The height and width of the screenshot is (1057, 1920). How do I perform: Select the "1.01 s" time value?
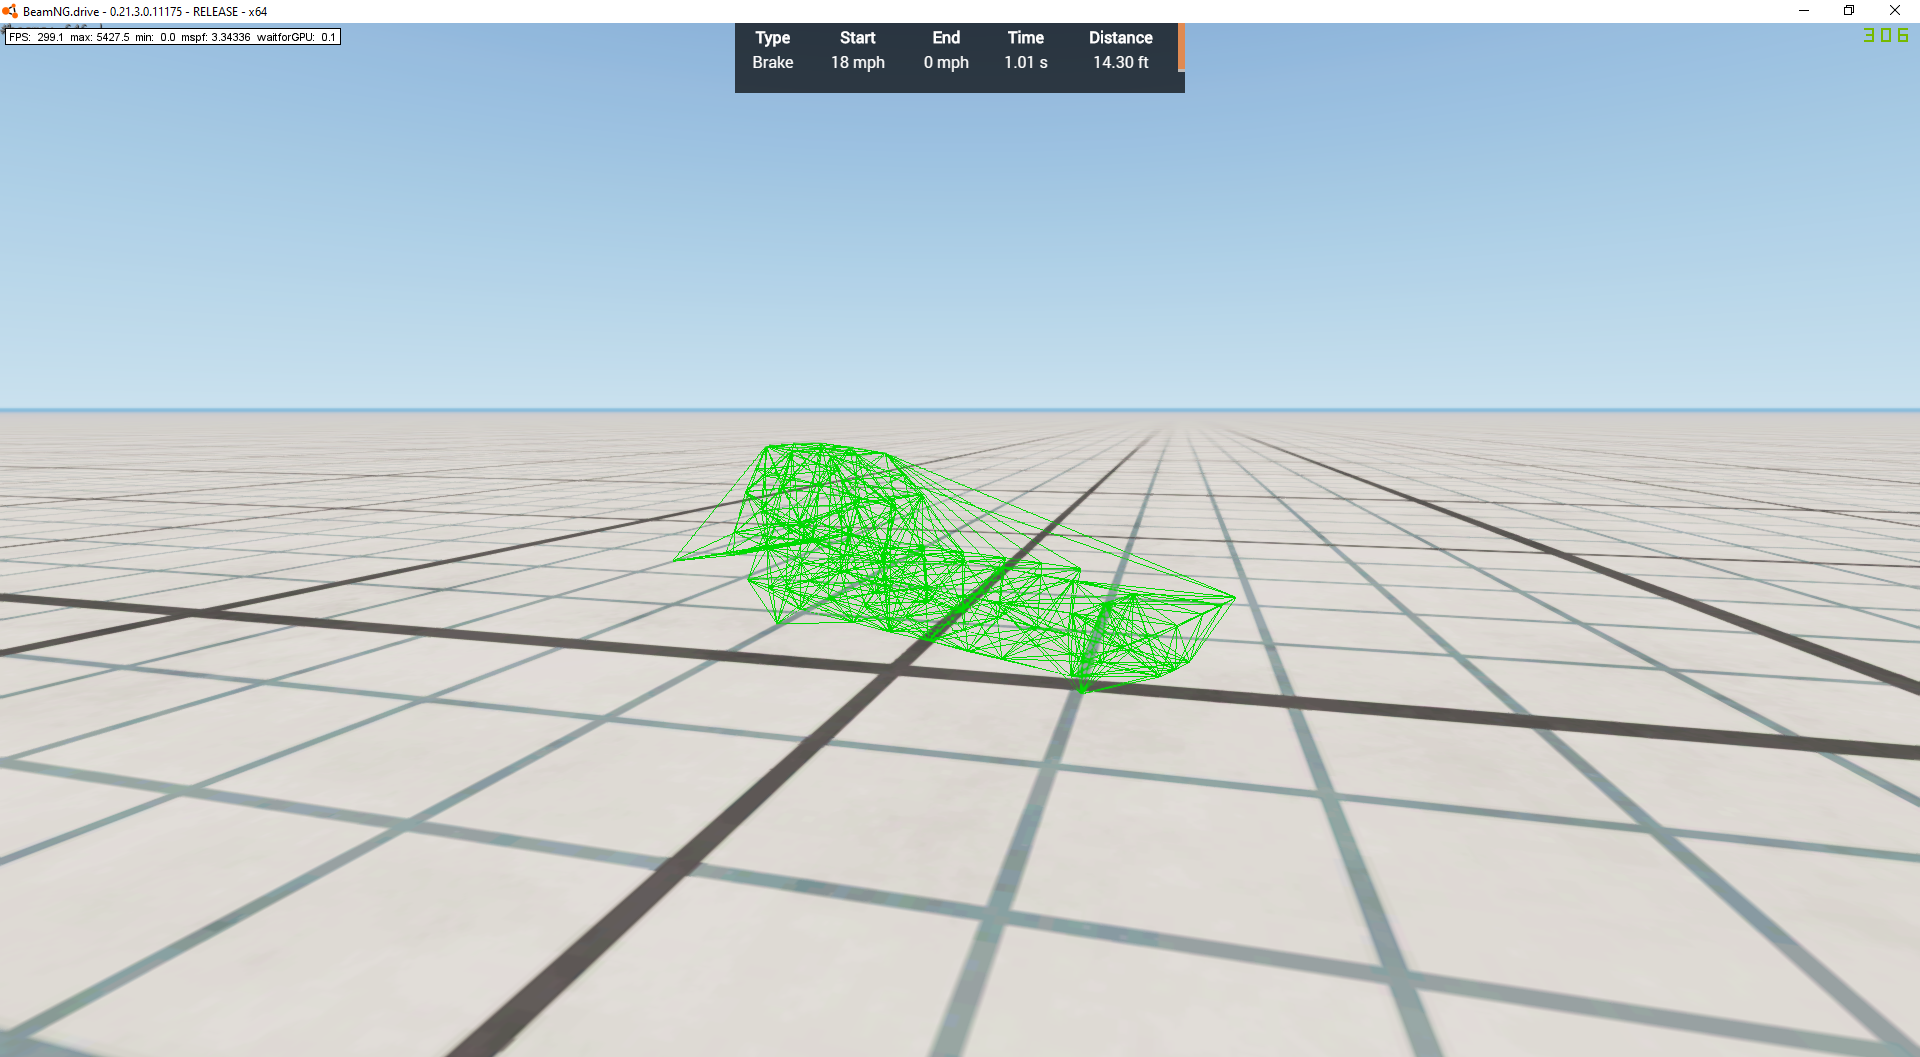pyautogui.click(x=1025, y=62)
